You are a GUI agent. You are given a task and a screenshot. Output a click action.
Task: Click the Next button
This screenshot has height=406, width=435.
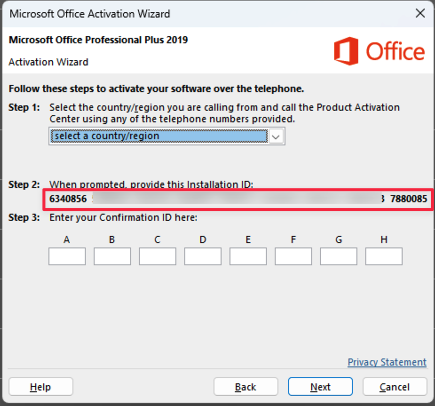320,387
